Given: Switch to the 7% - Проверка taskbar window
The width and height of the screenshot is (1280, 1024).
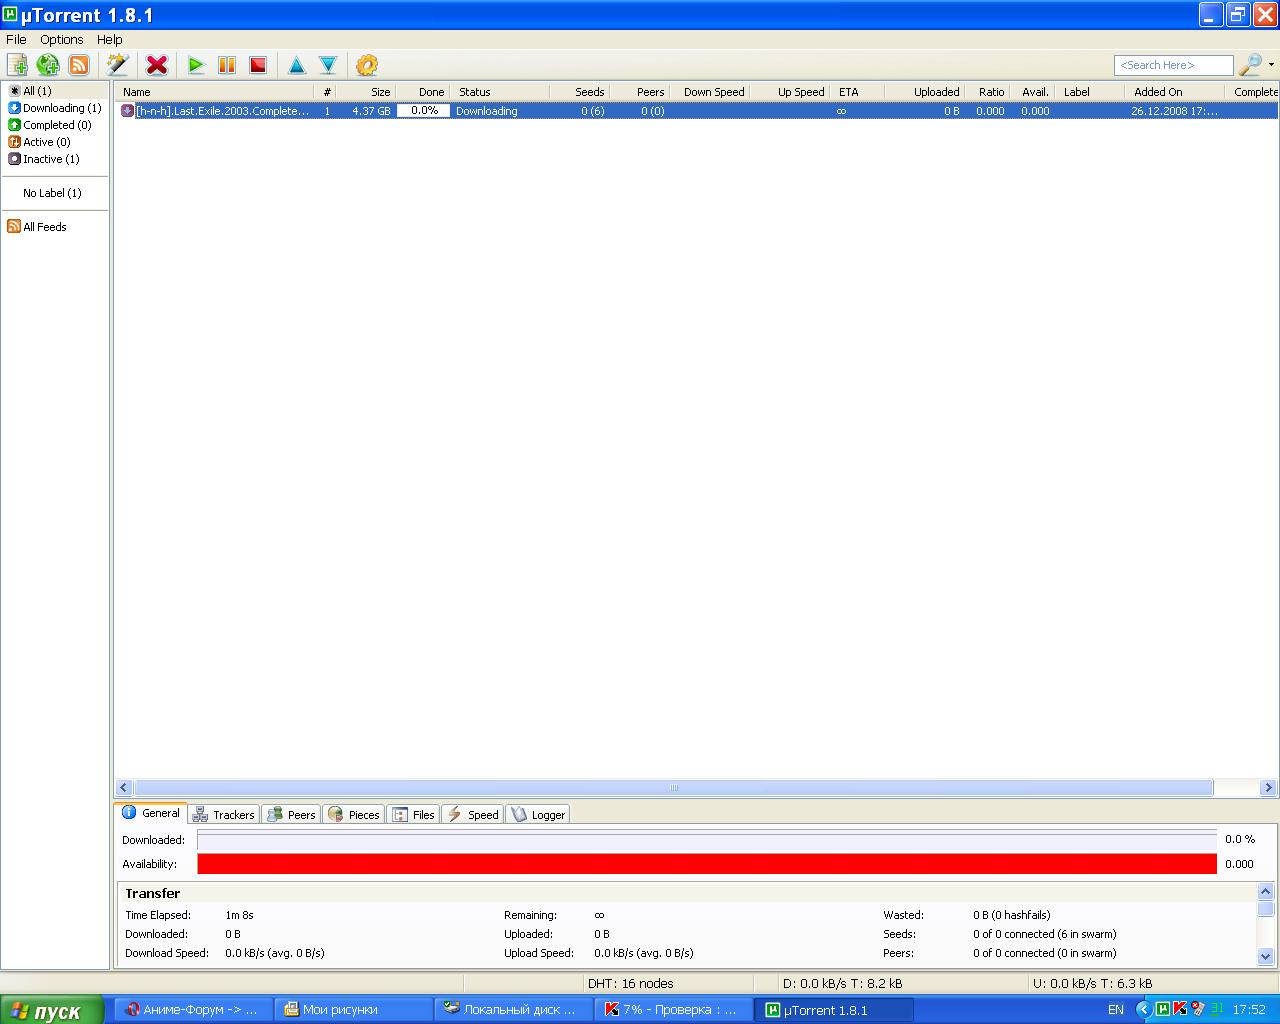Looking at the screenshot, I should pos(674,1010).
